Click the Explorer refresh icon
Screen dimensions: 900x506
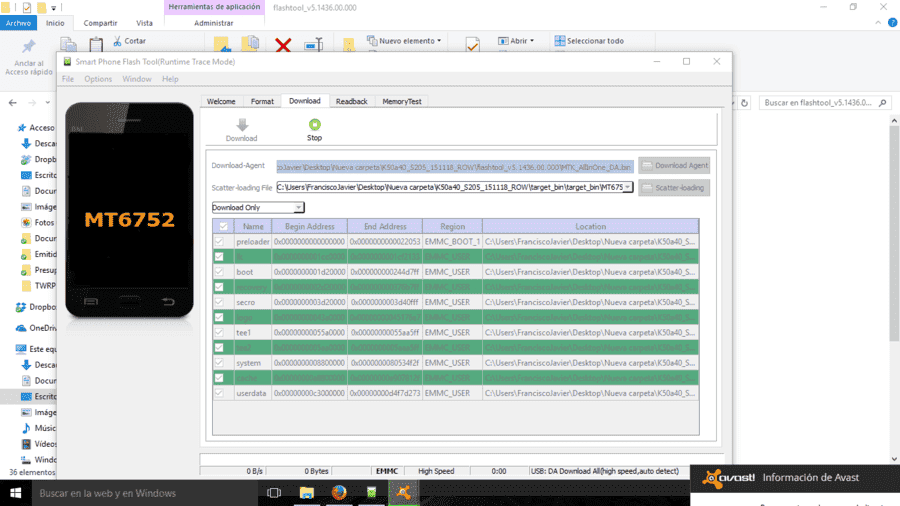[744, 103]
